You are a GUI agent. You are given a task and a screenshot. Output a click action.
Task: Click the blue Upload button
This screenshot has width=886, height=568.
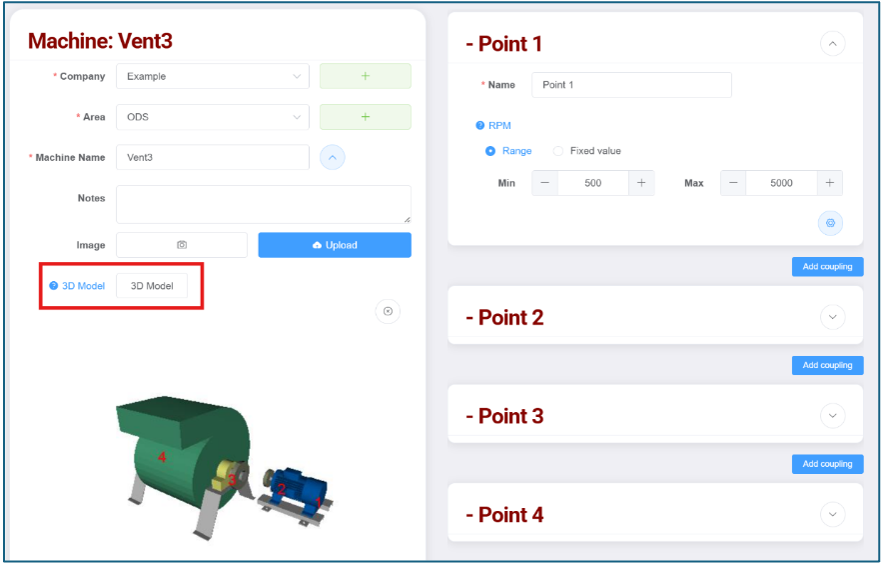pos(335,245)
